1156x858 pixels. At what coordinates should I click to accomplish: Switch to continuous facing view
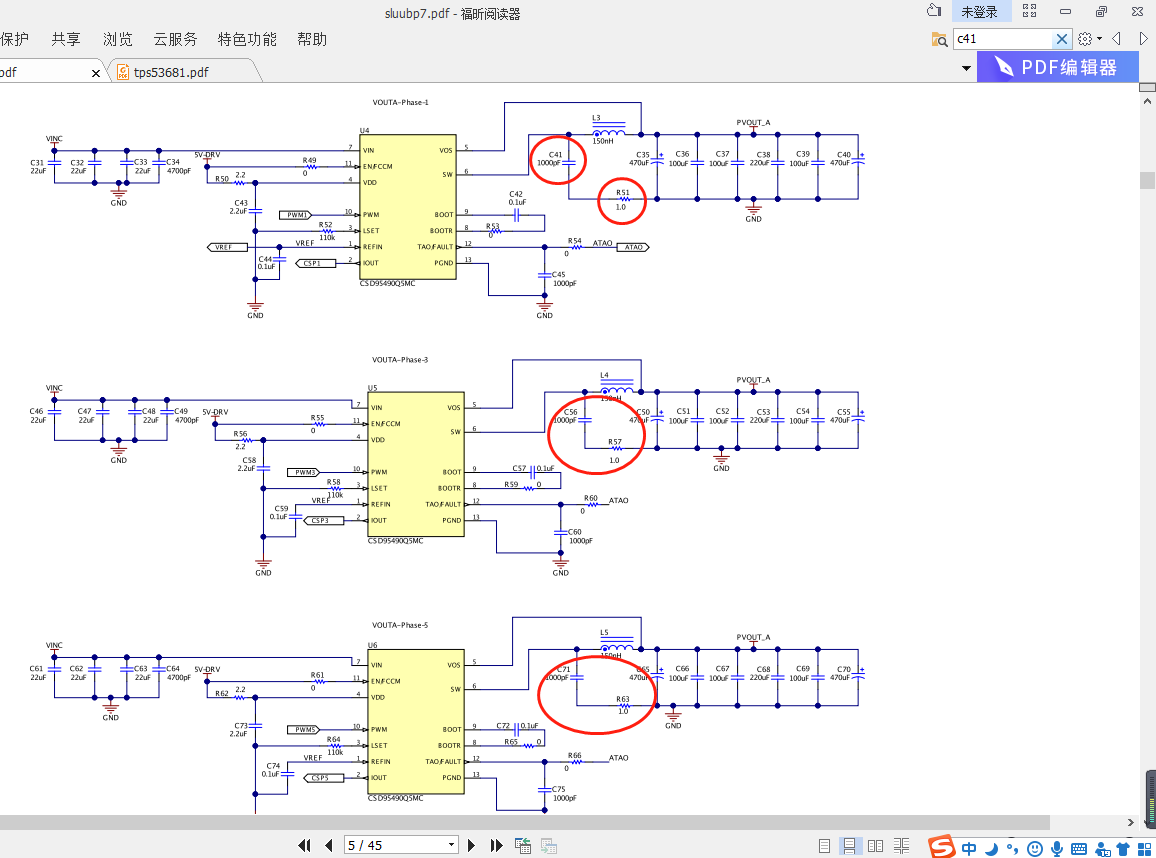point(901,846)
